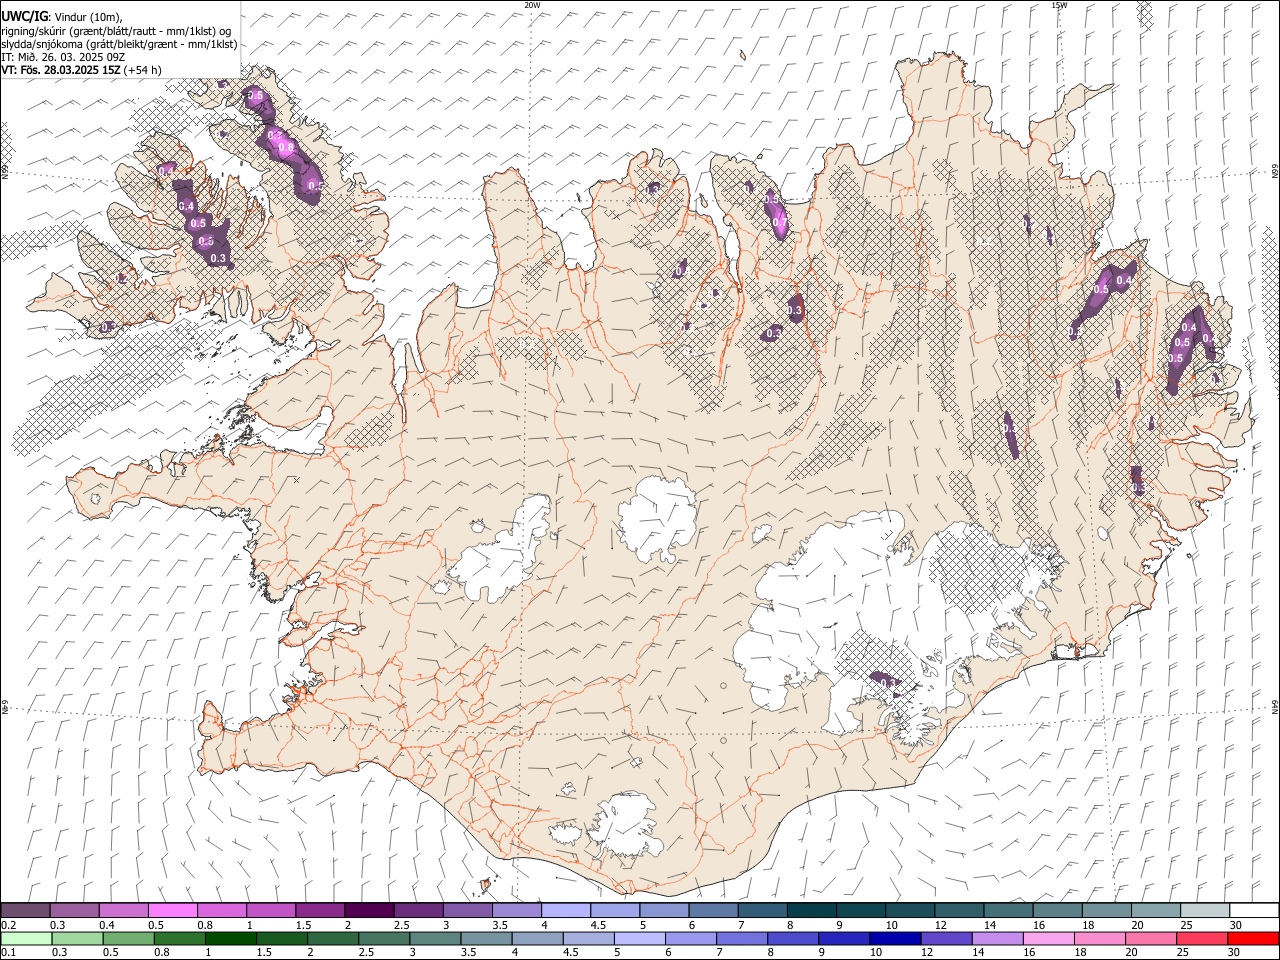Pick the upper legend swatch between 4 and 4.5
Viewport: 1280px width, 960px height.
point(564,911)
